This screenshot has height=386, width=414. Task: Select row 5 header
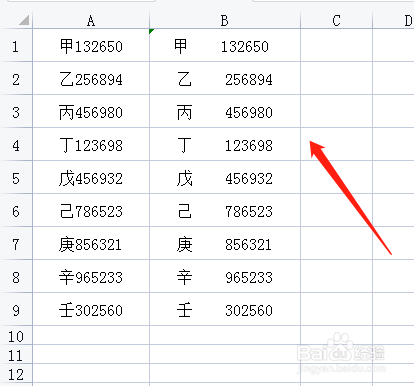pos(16,177)
